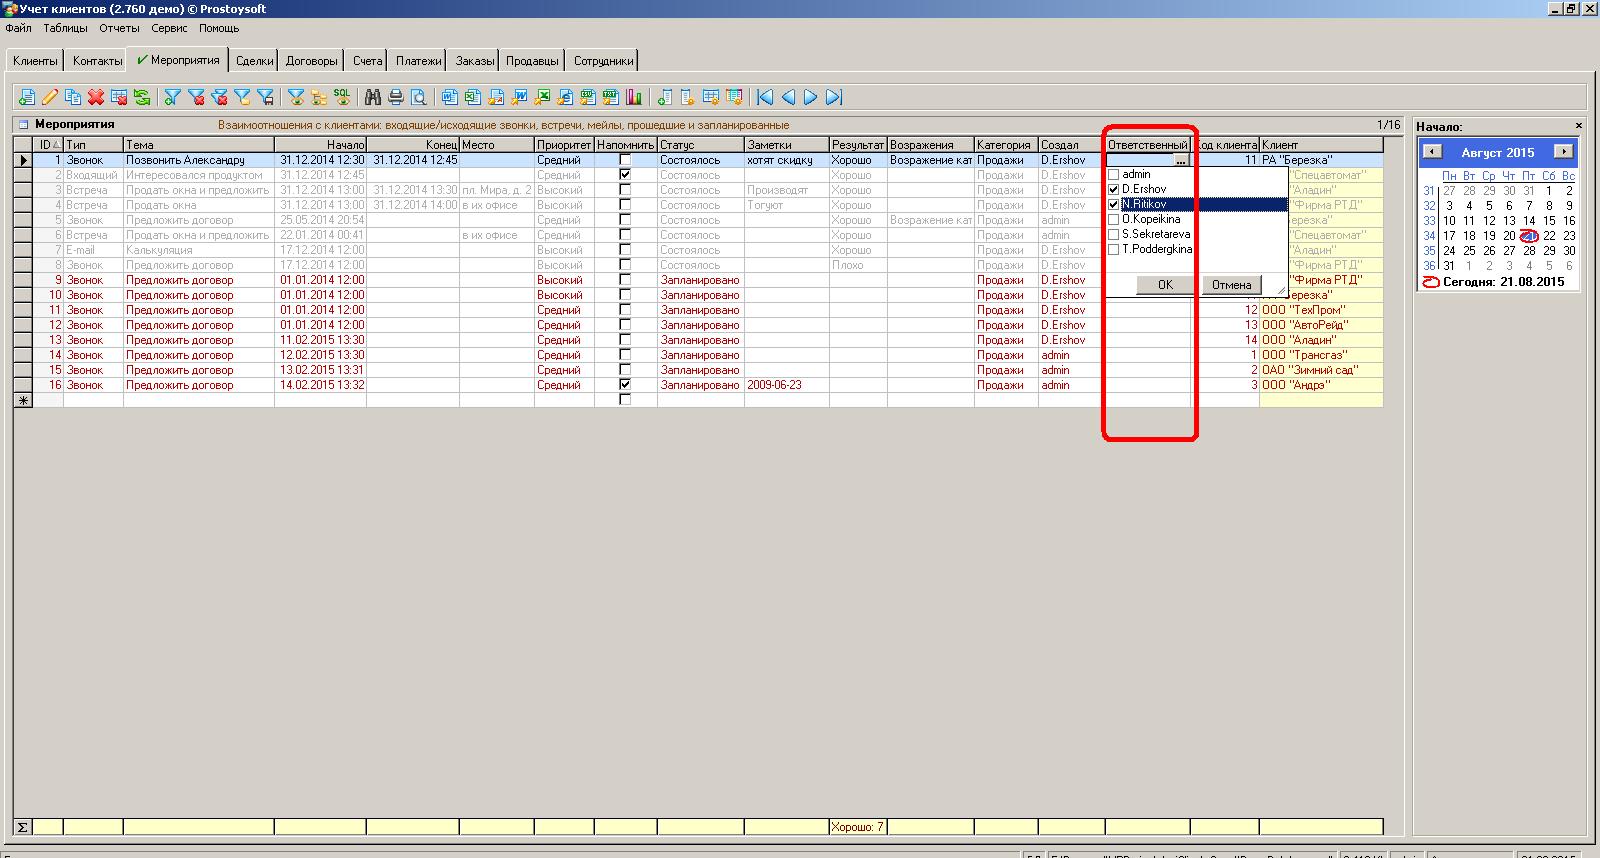Go to the first record arrow

(764, 97)
